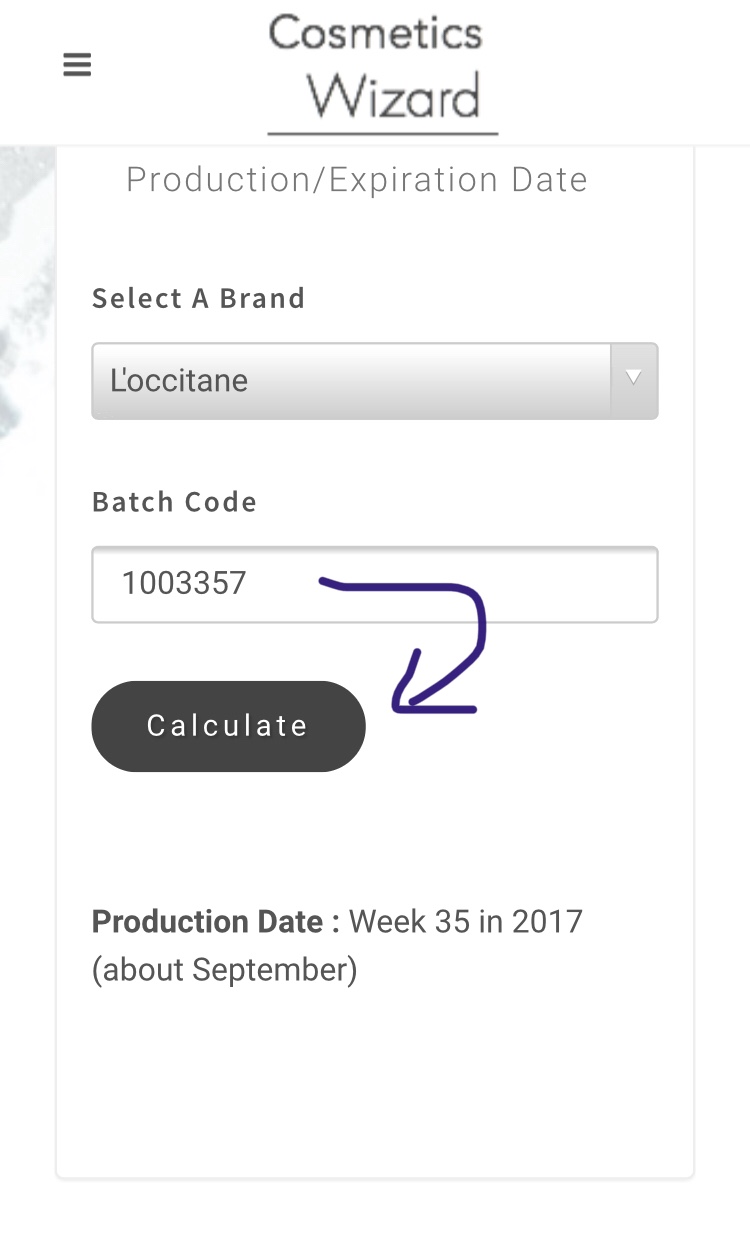Open the hamburger navigation menu
750x1250 pixels.
pyautogui.click(x=77, y=65)
